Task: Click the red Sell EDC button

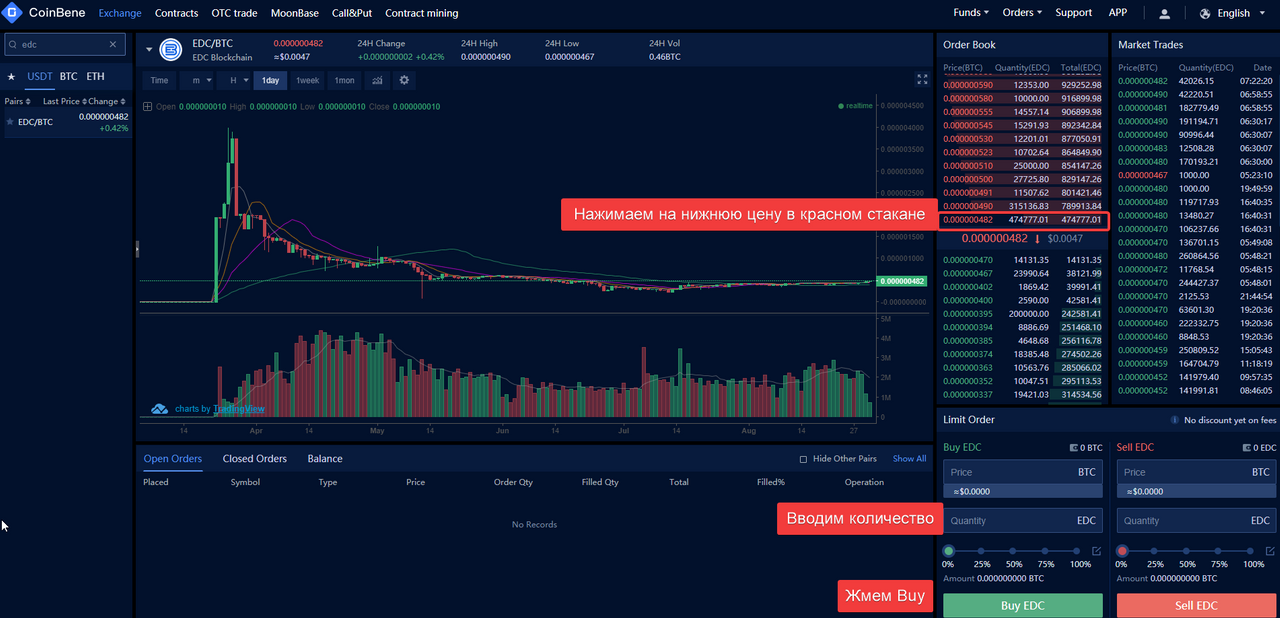Action: pos(1196,606)
